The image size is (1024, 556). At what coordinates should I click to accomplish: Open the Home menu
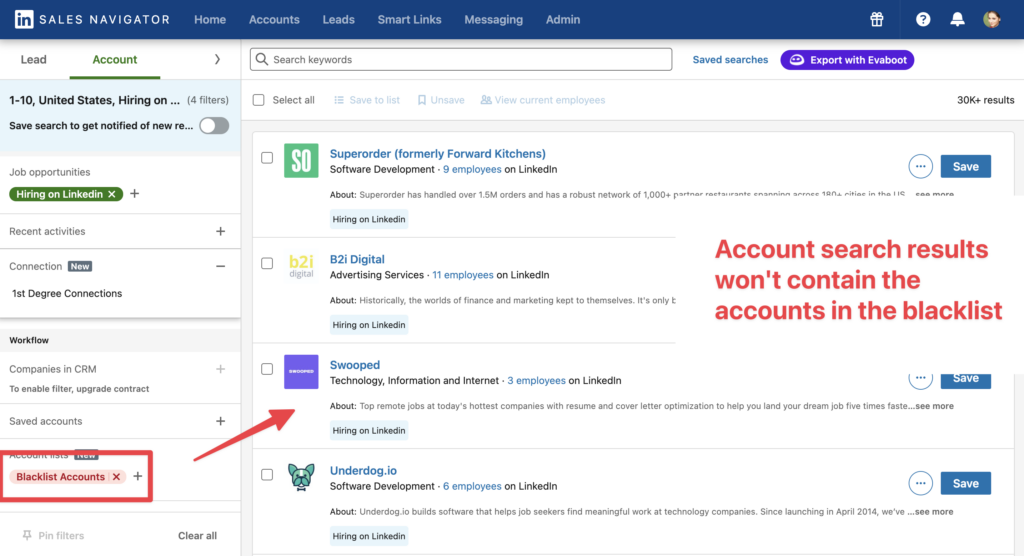[x=210, y=20]
